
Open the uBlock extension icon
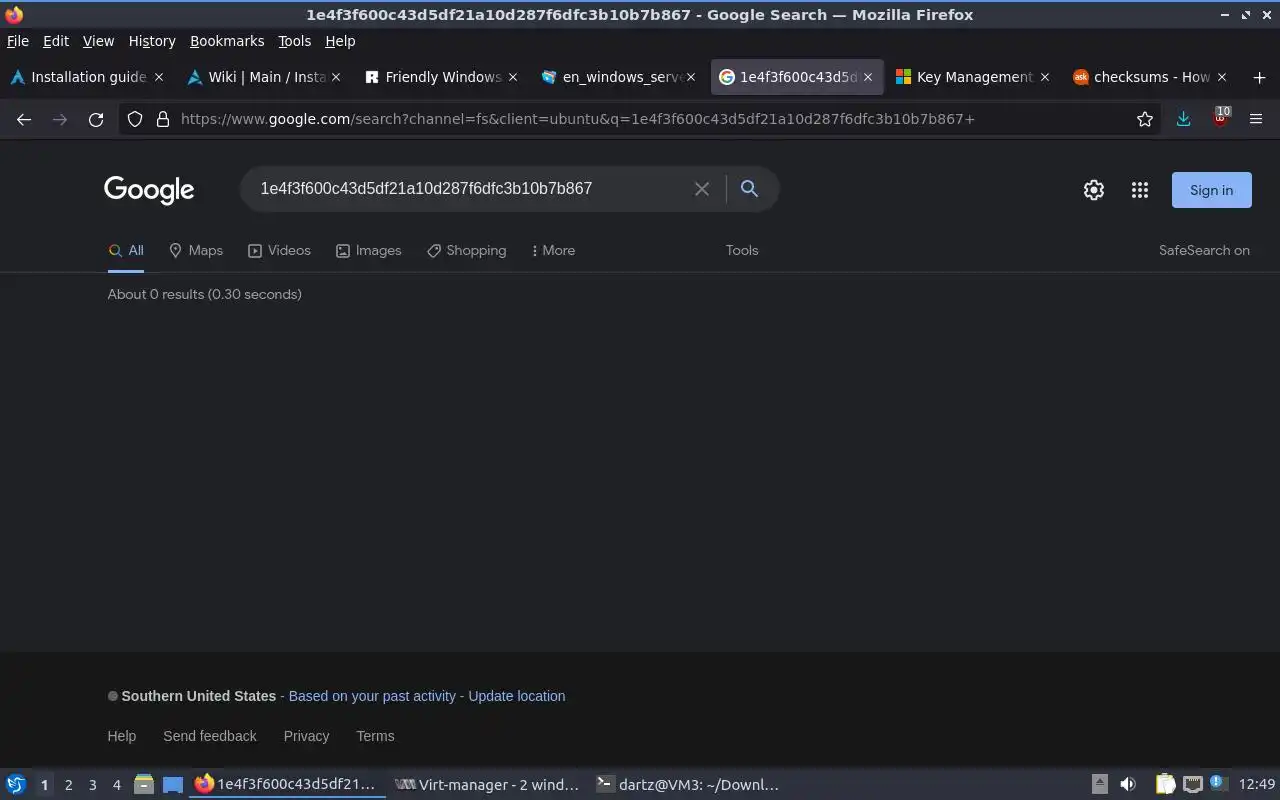tap(1220, 118)
